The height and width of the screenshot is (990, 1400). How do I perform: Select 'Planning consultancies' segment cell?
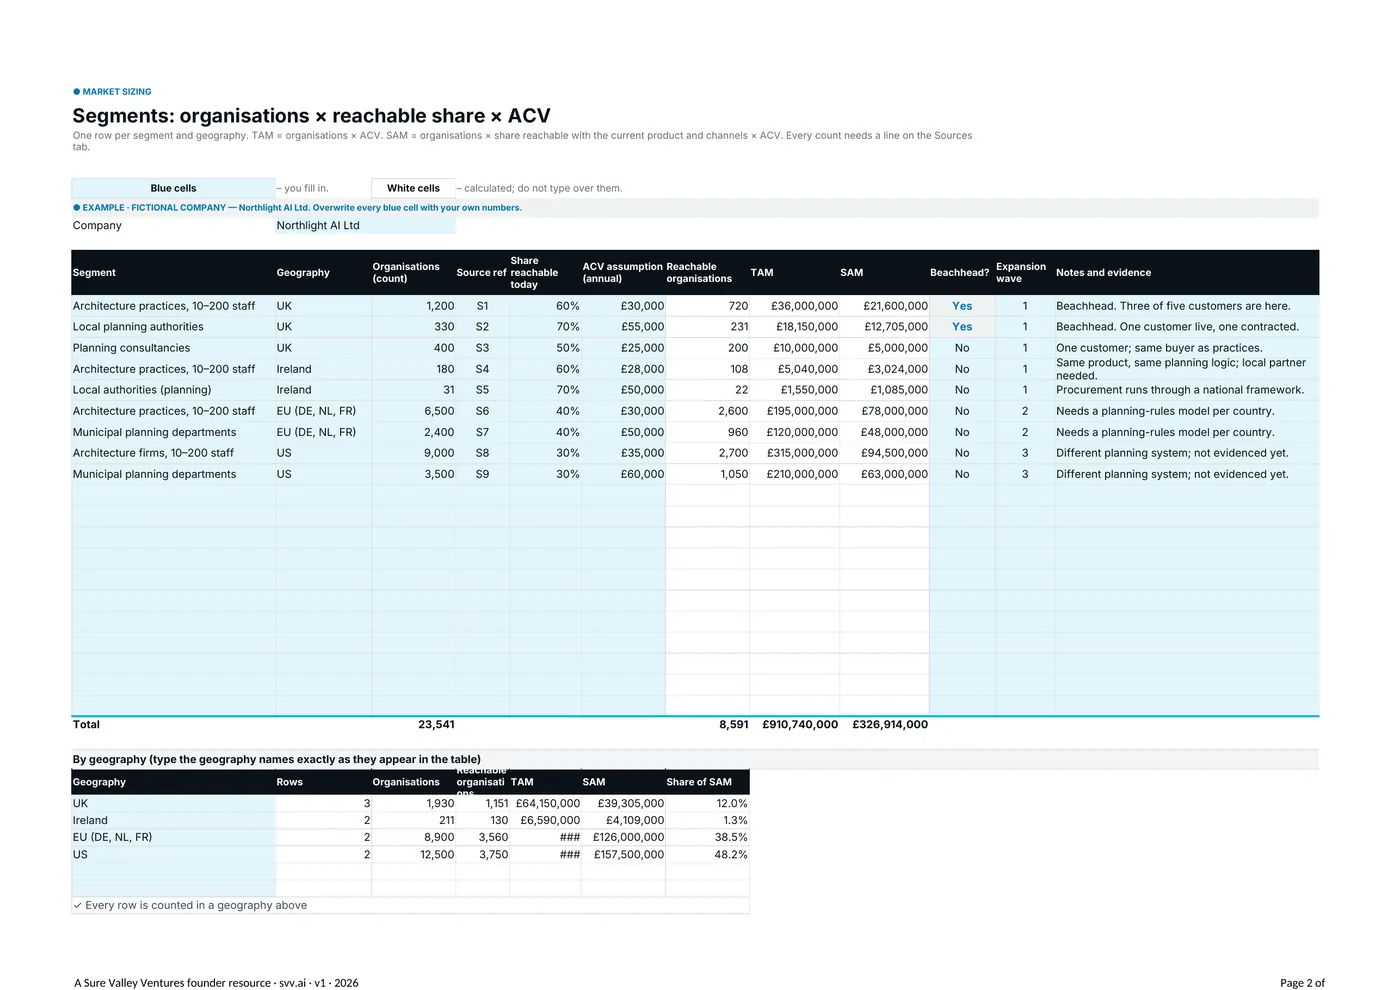[173, 348]
